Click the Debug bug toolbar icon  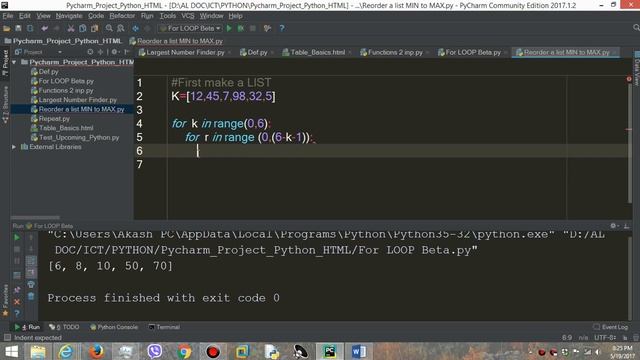241,28
